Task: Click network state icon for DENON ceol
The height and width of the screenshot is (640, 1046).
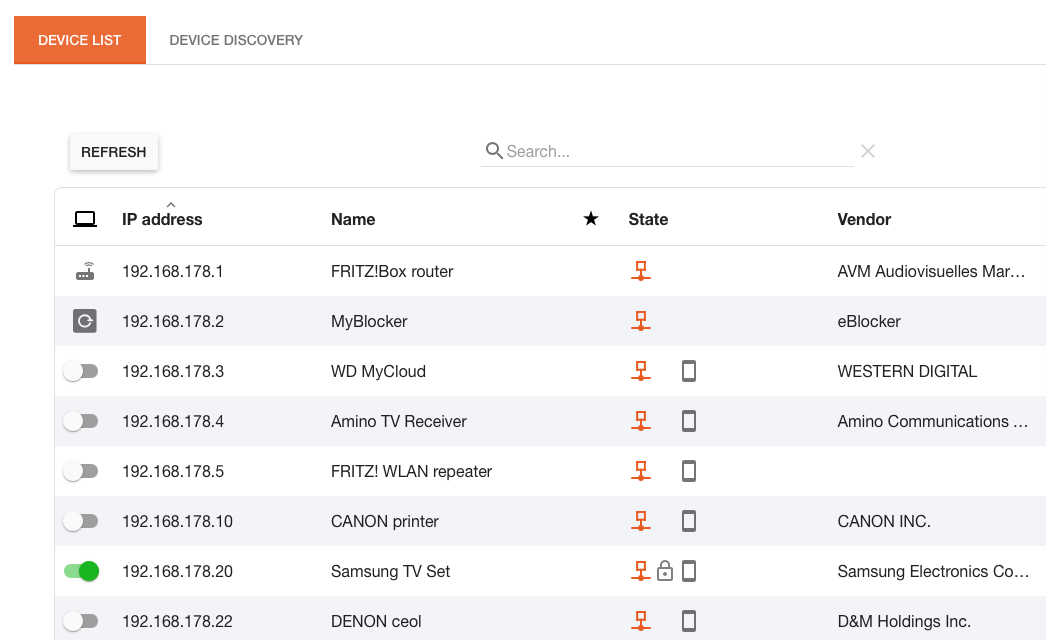Action: (640, 621)
